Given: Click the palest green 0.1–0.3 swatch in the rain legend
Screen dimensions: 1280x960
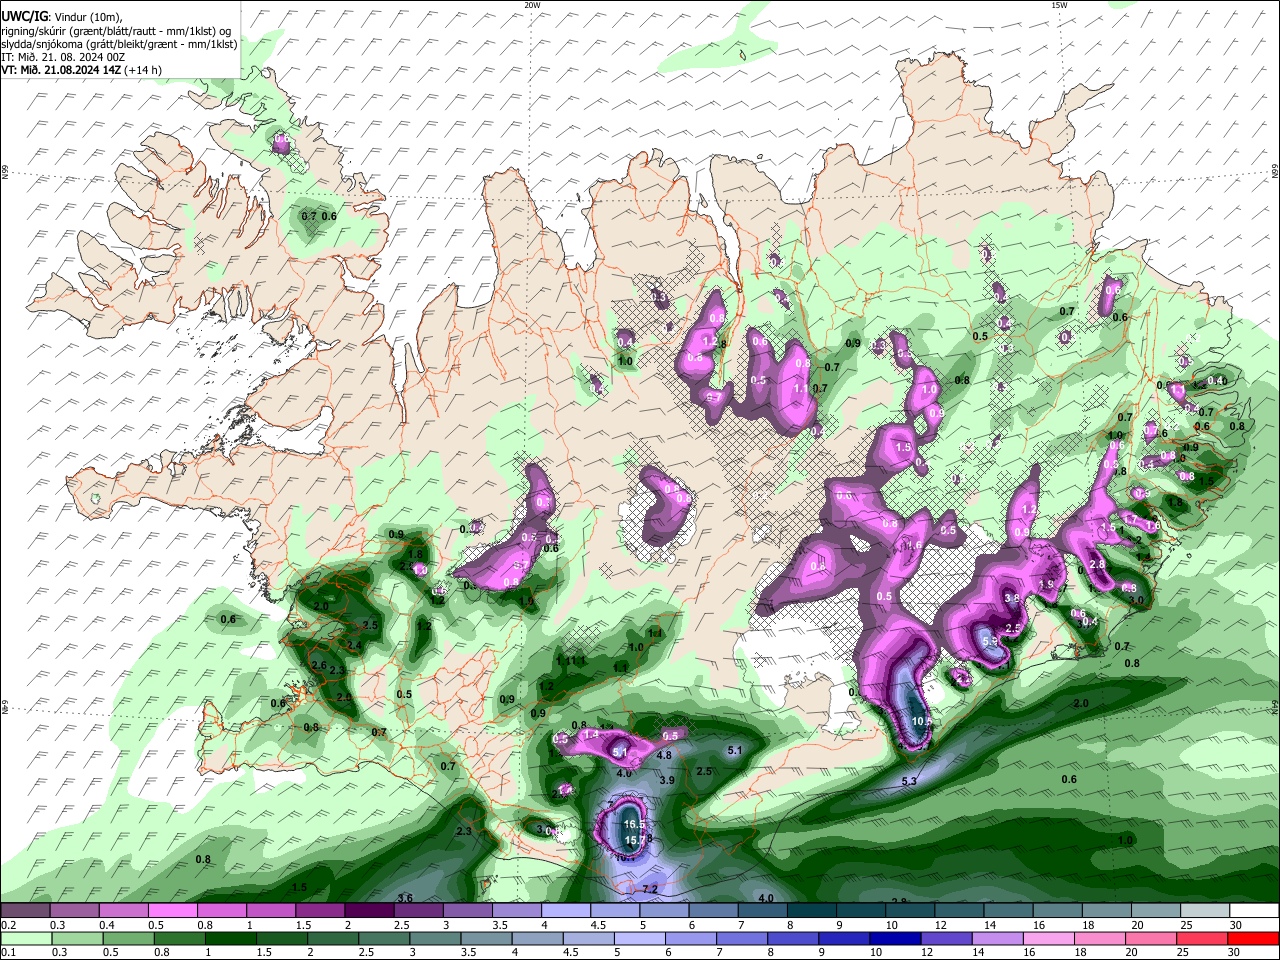Looking at the screenshot, I should pos(25,938).
